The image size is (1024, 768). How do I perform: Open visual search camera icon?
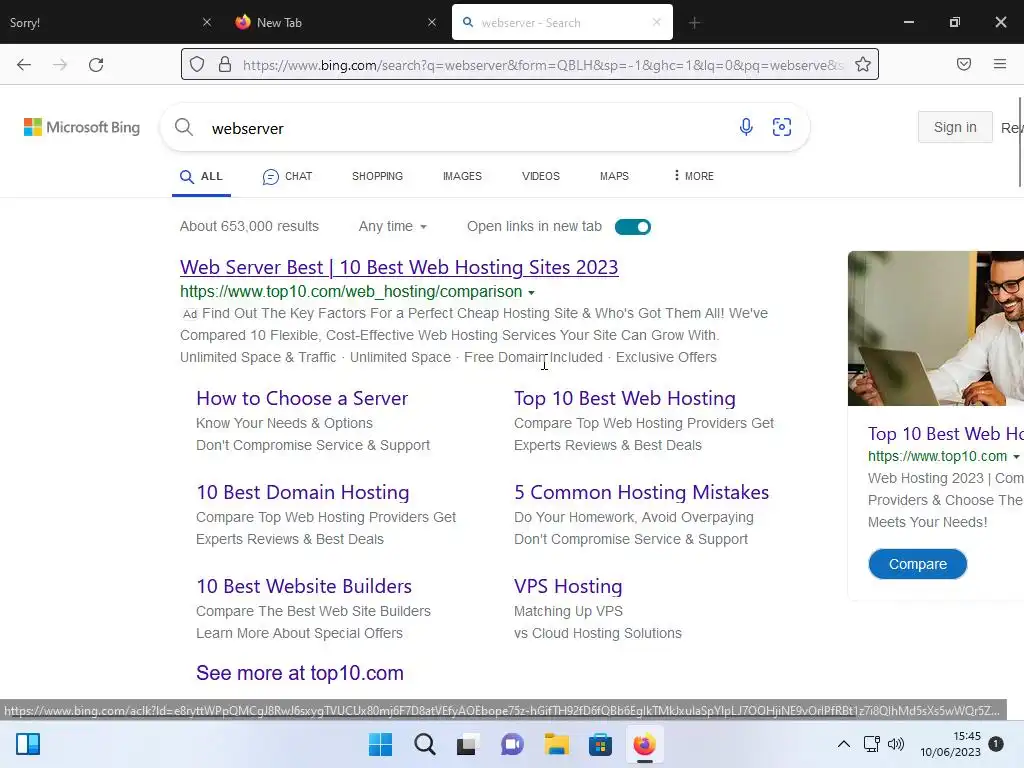782,127
